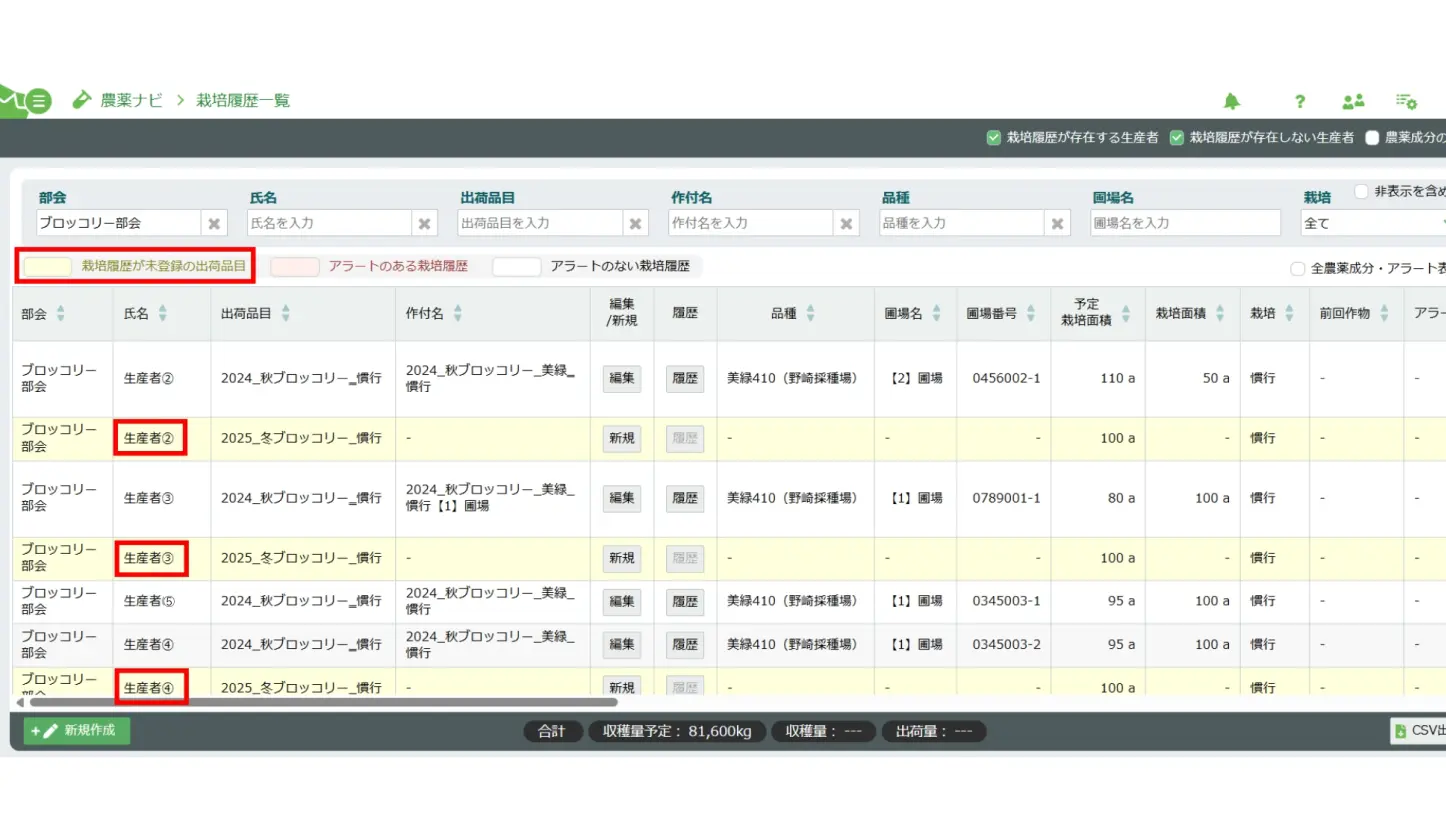
Task: Select 栽培履歴一覧 breadcrumb item
Action: (243, 100)
